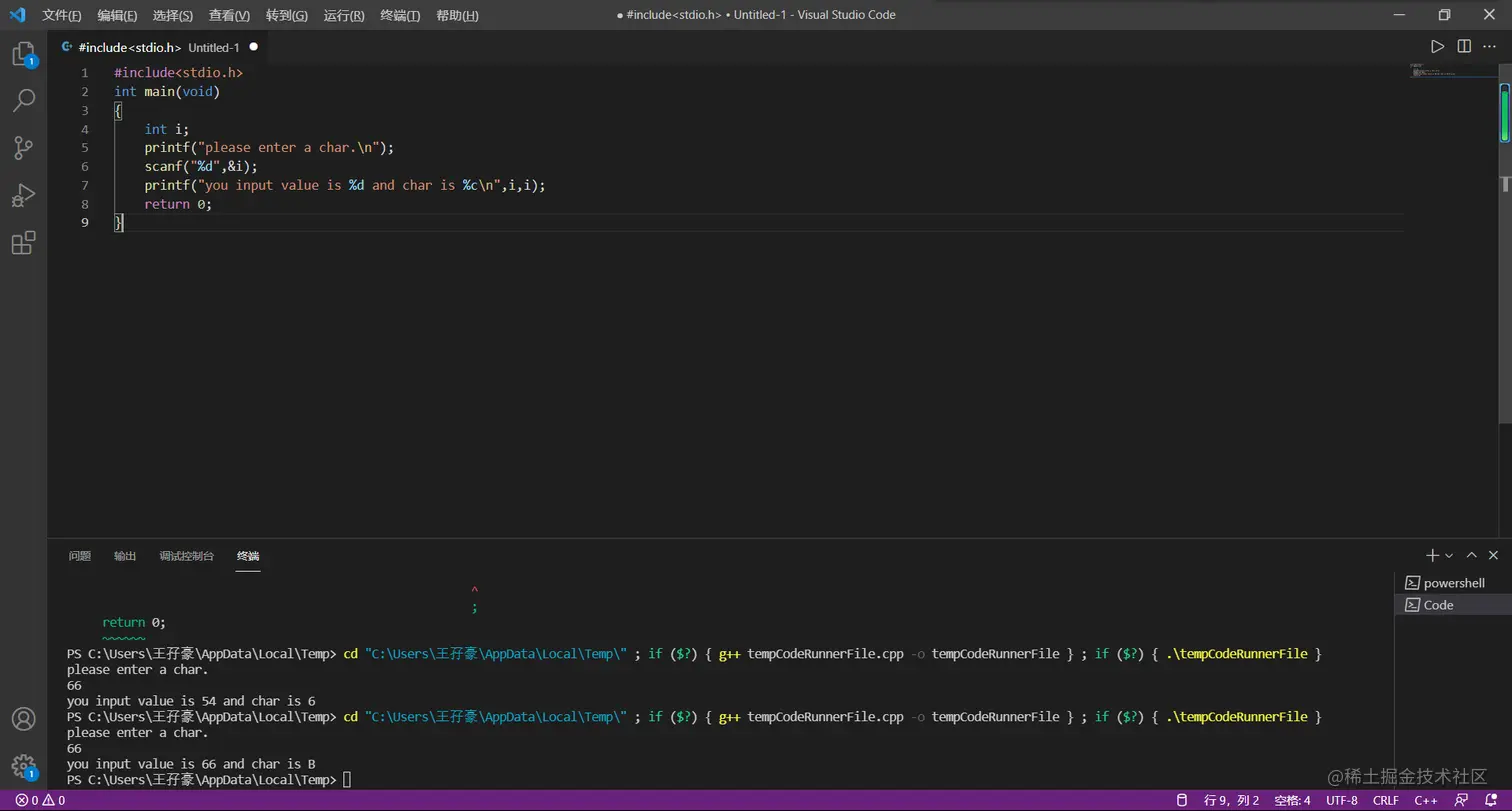Open the Run and Debug view
The height and width of the screenshot is (811, 1512).
pyautogui.click(x=23, y=195)
